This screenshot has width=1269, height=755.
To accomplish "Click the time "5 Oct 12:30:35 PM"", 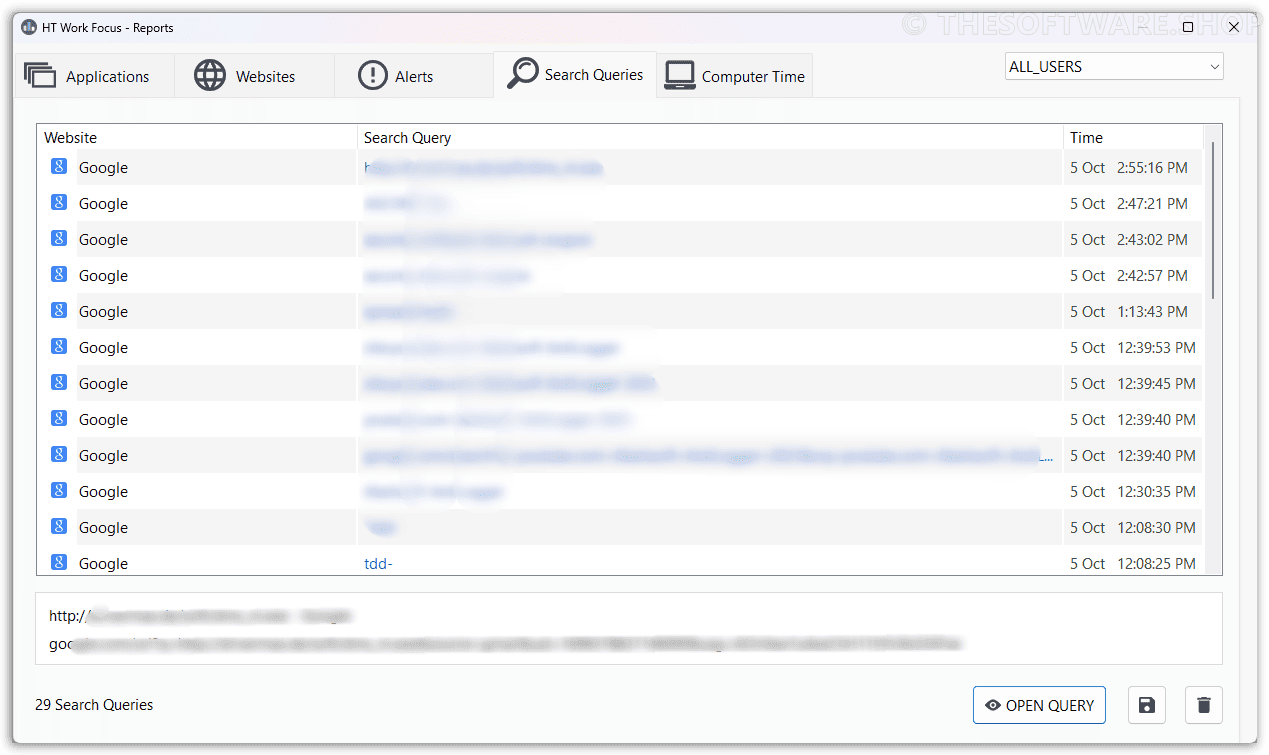I will point(1133,492).
